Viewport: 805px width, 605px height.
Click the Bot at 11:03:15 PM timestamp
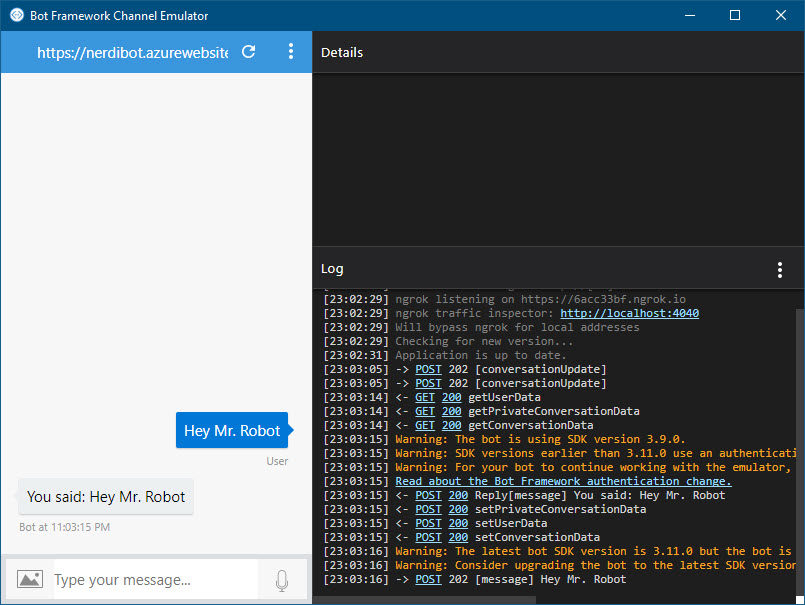pos(65,527)
